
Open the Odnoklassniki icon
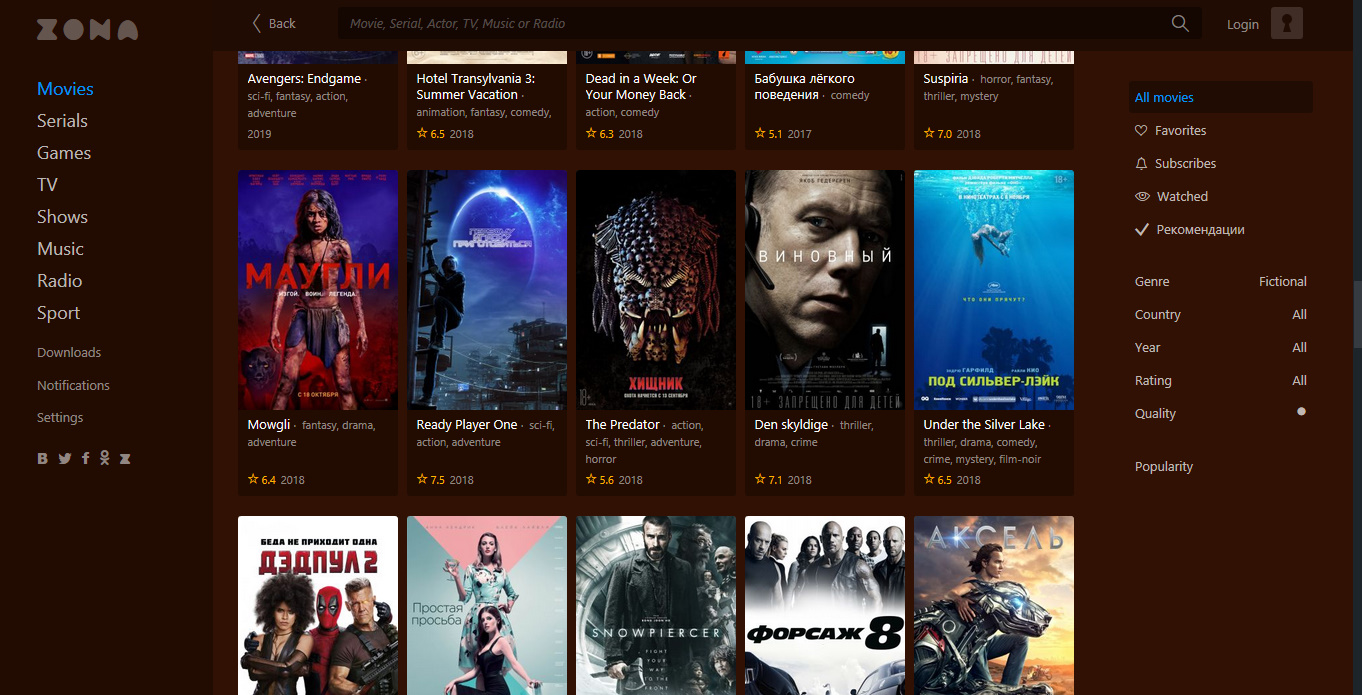point(105,458)
